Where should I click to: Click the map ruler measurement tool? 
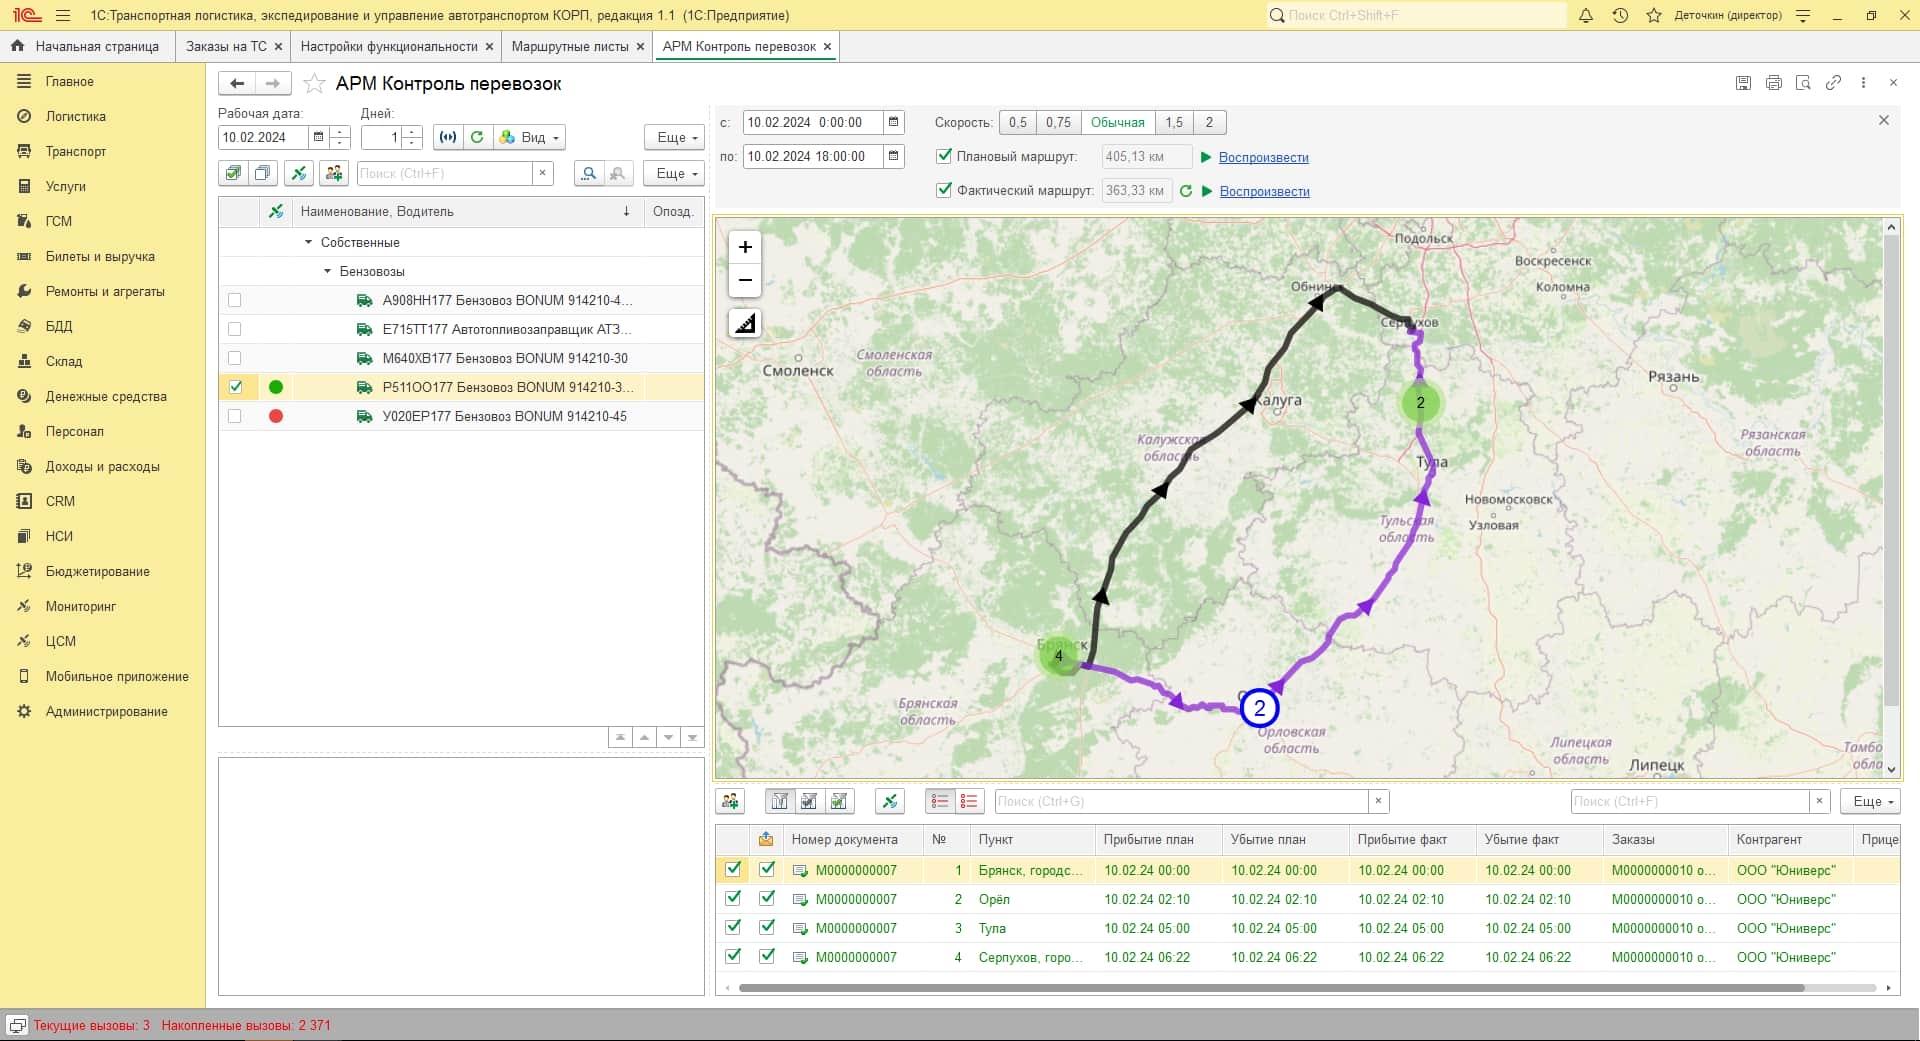745,323
